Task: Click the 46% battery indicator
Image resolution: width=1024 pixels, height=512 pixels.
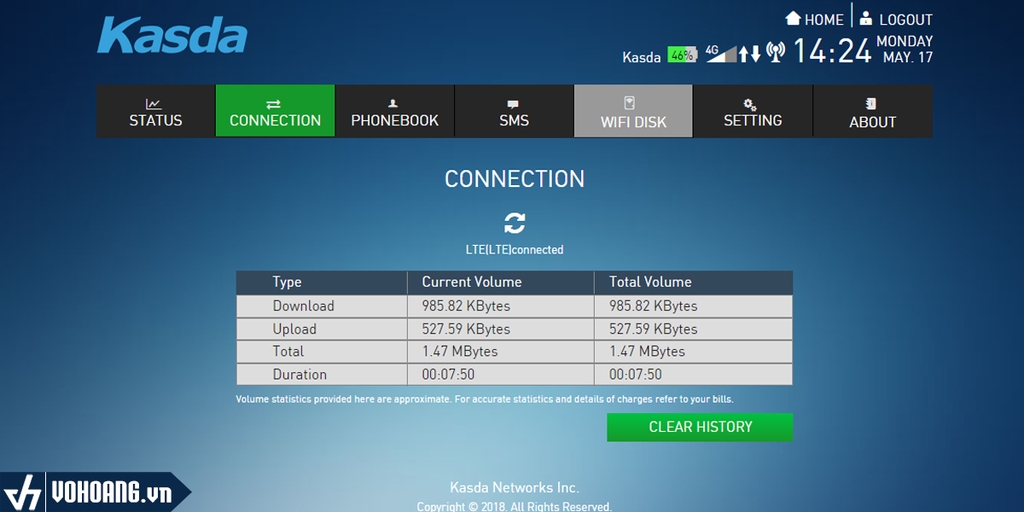Action: 682,56
